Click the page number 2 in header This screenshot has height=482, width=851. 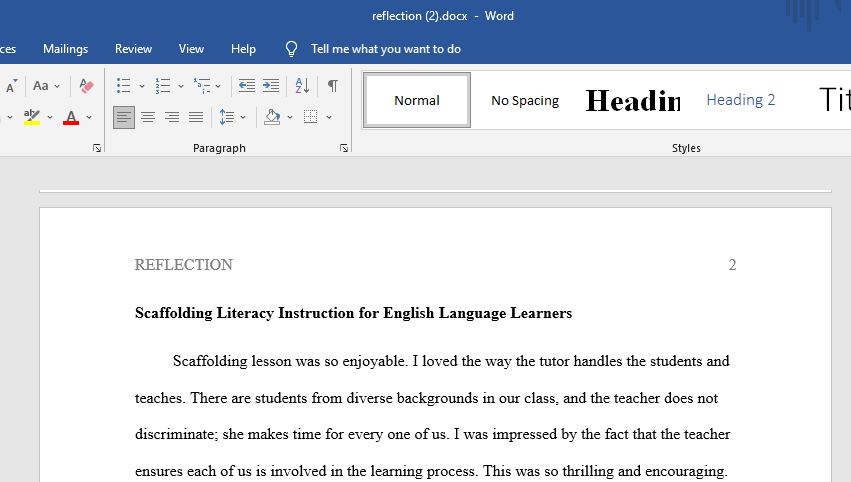coord(732,265)
